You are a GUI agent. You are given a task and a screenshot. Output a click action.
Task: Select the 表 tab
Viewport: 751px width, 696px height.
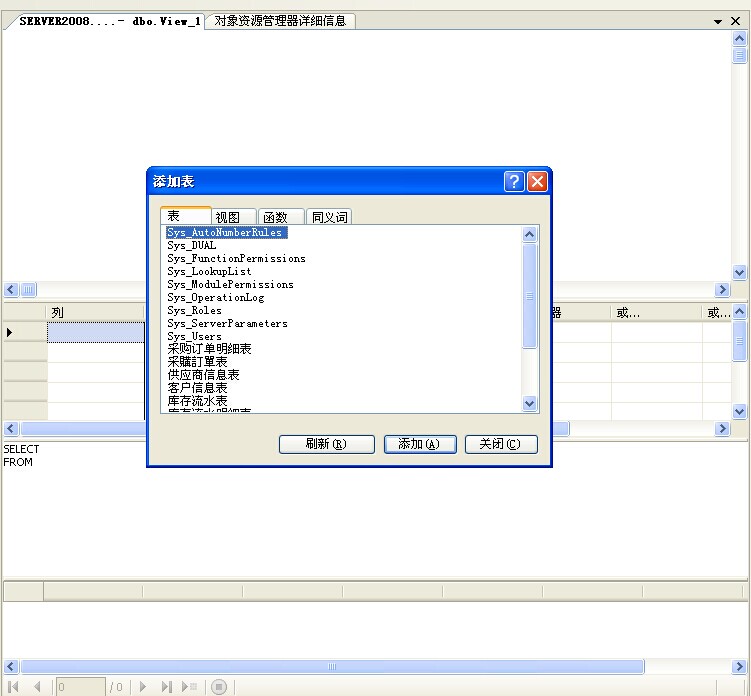tap(186, 216)
